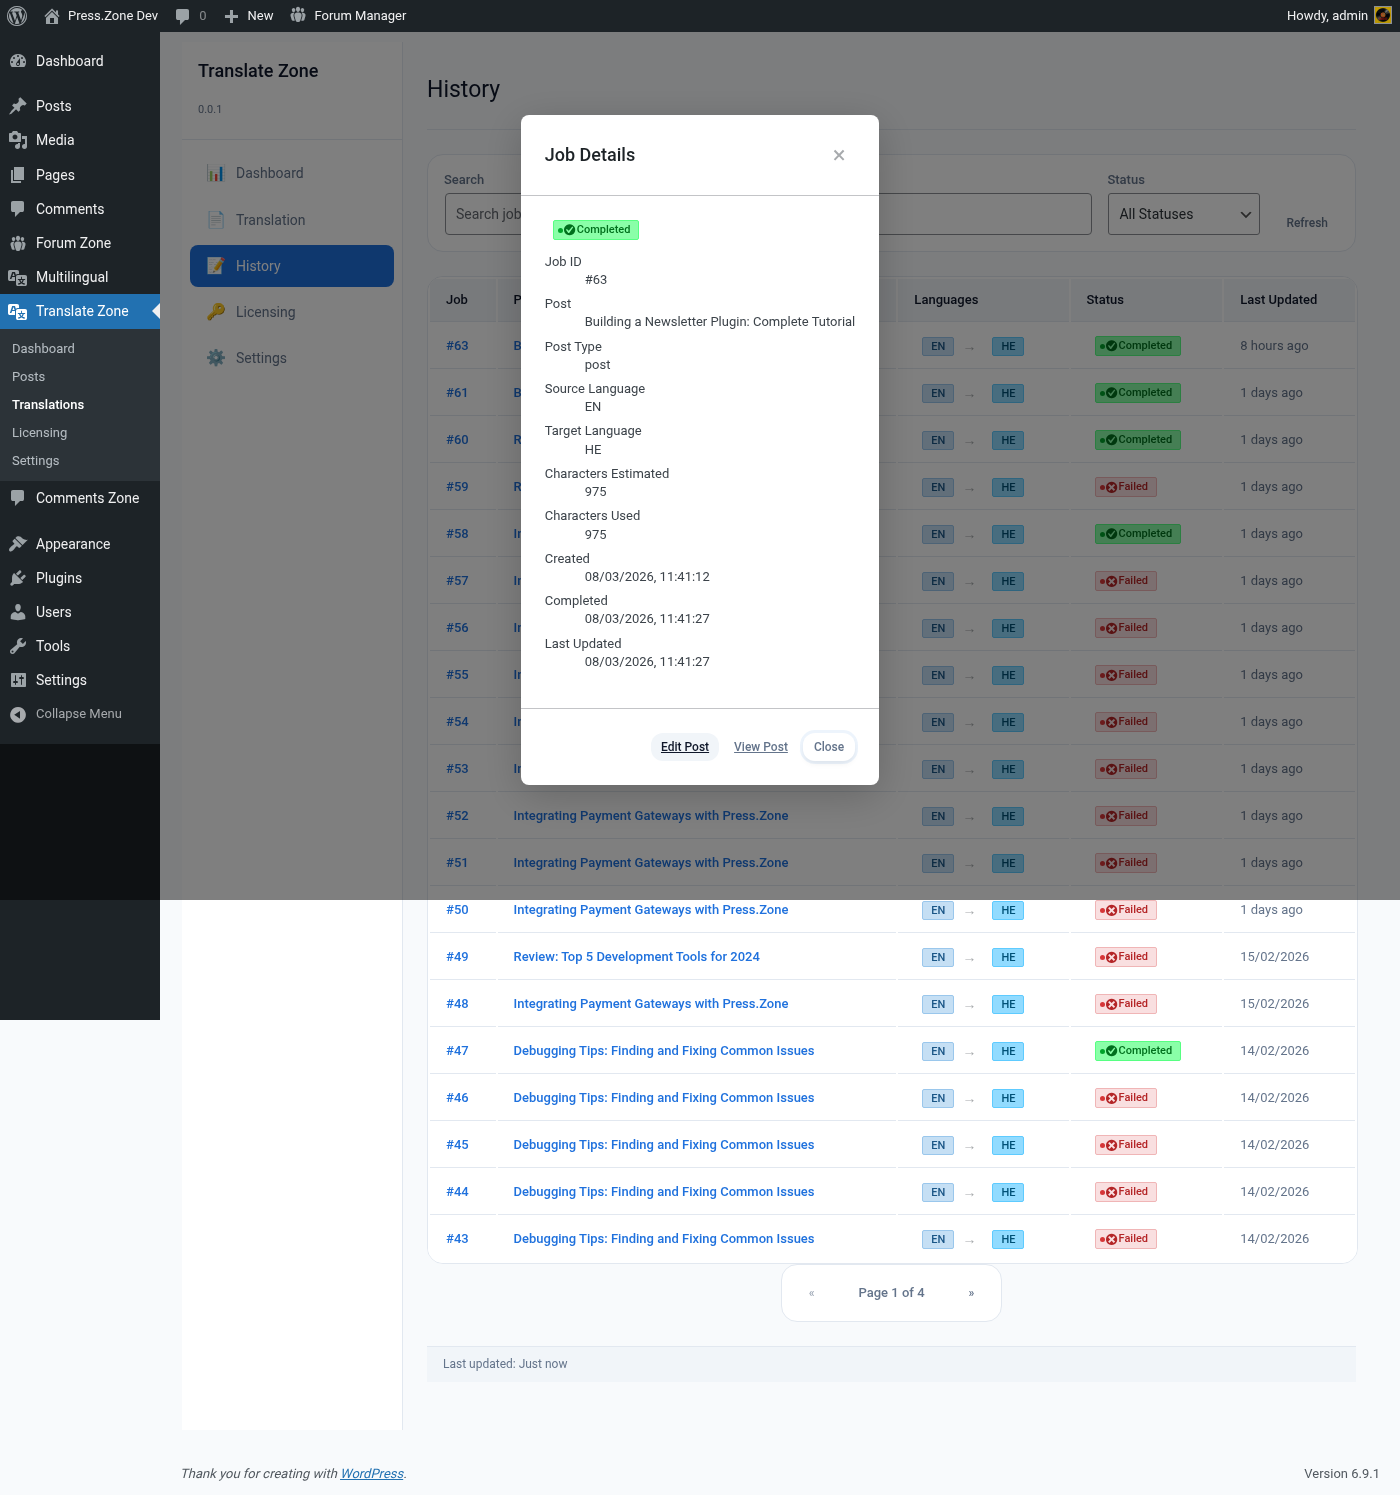Open Licensing in the WordPress submenu
Viewport: 1400px width, 1495px height.
pyautogui.click(x=40, y=433)
